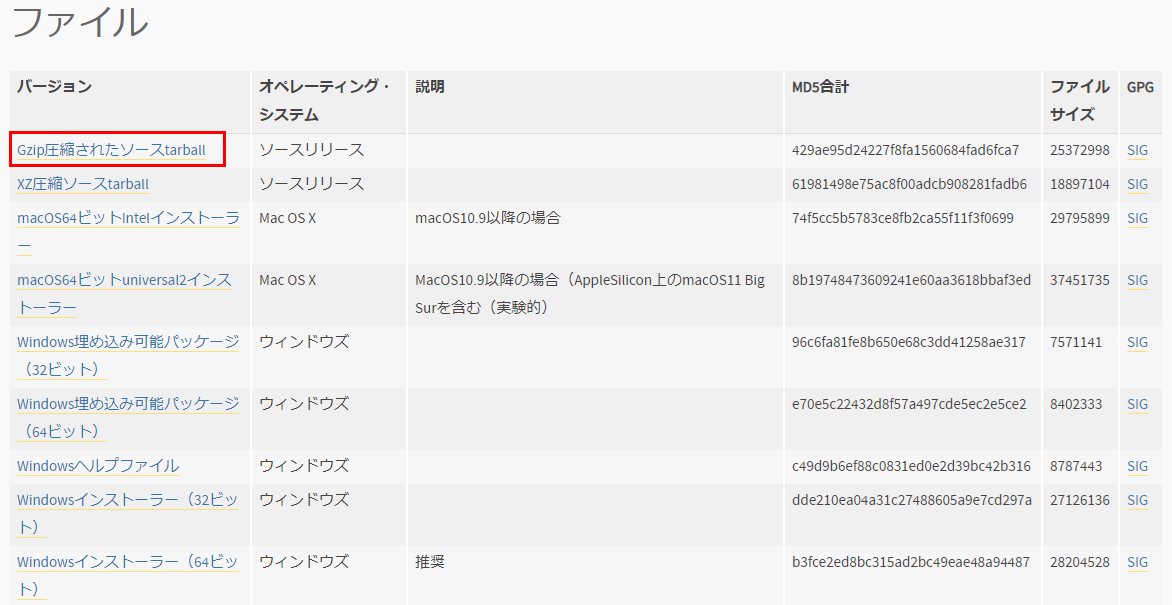This screenshot has height=605, width=1172.
Task: Select MD5 b3fce2ed8bc315ad2bc49eae48a94487
Action: (x=911, y=562)
